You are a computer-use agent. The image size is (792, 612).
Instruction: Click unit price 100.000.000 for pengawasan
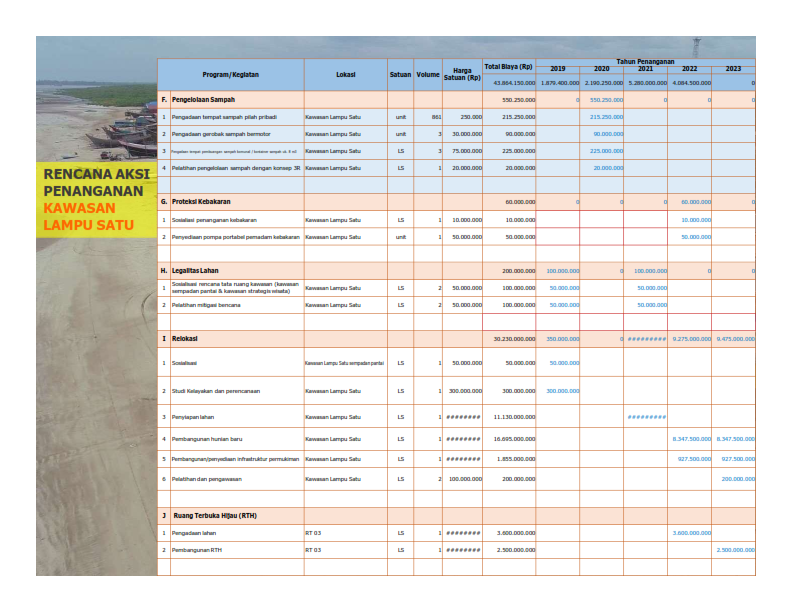point(465,479)
